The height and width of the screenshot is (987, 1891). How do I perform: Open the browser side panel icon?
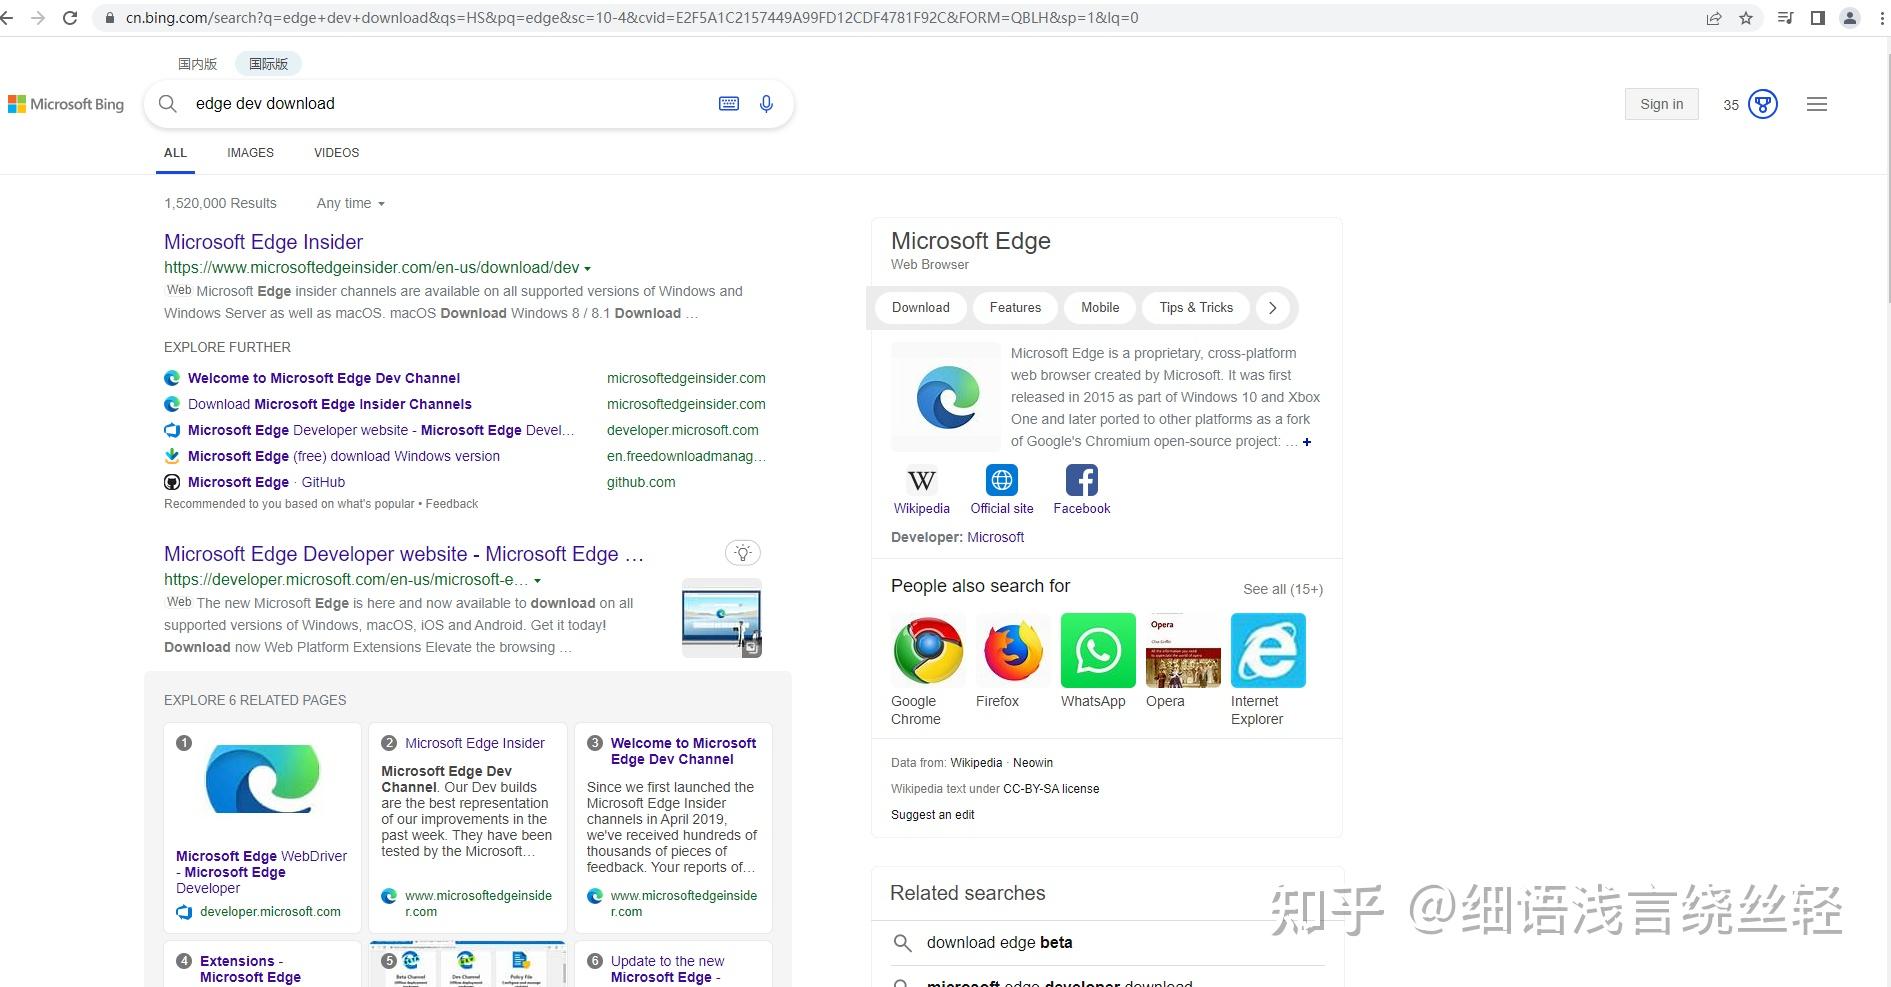[1818, 18]
